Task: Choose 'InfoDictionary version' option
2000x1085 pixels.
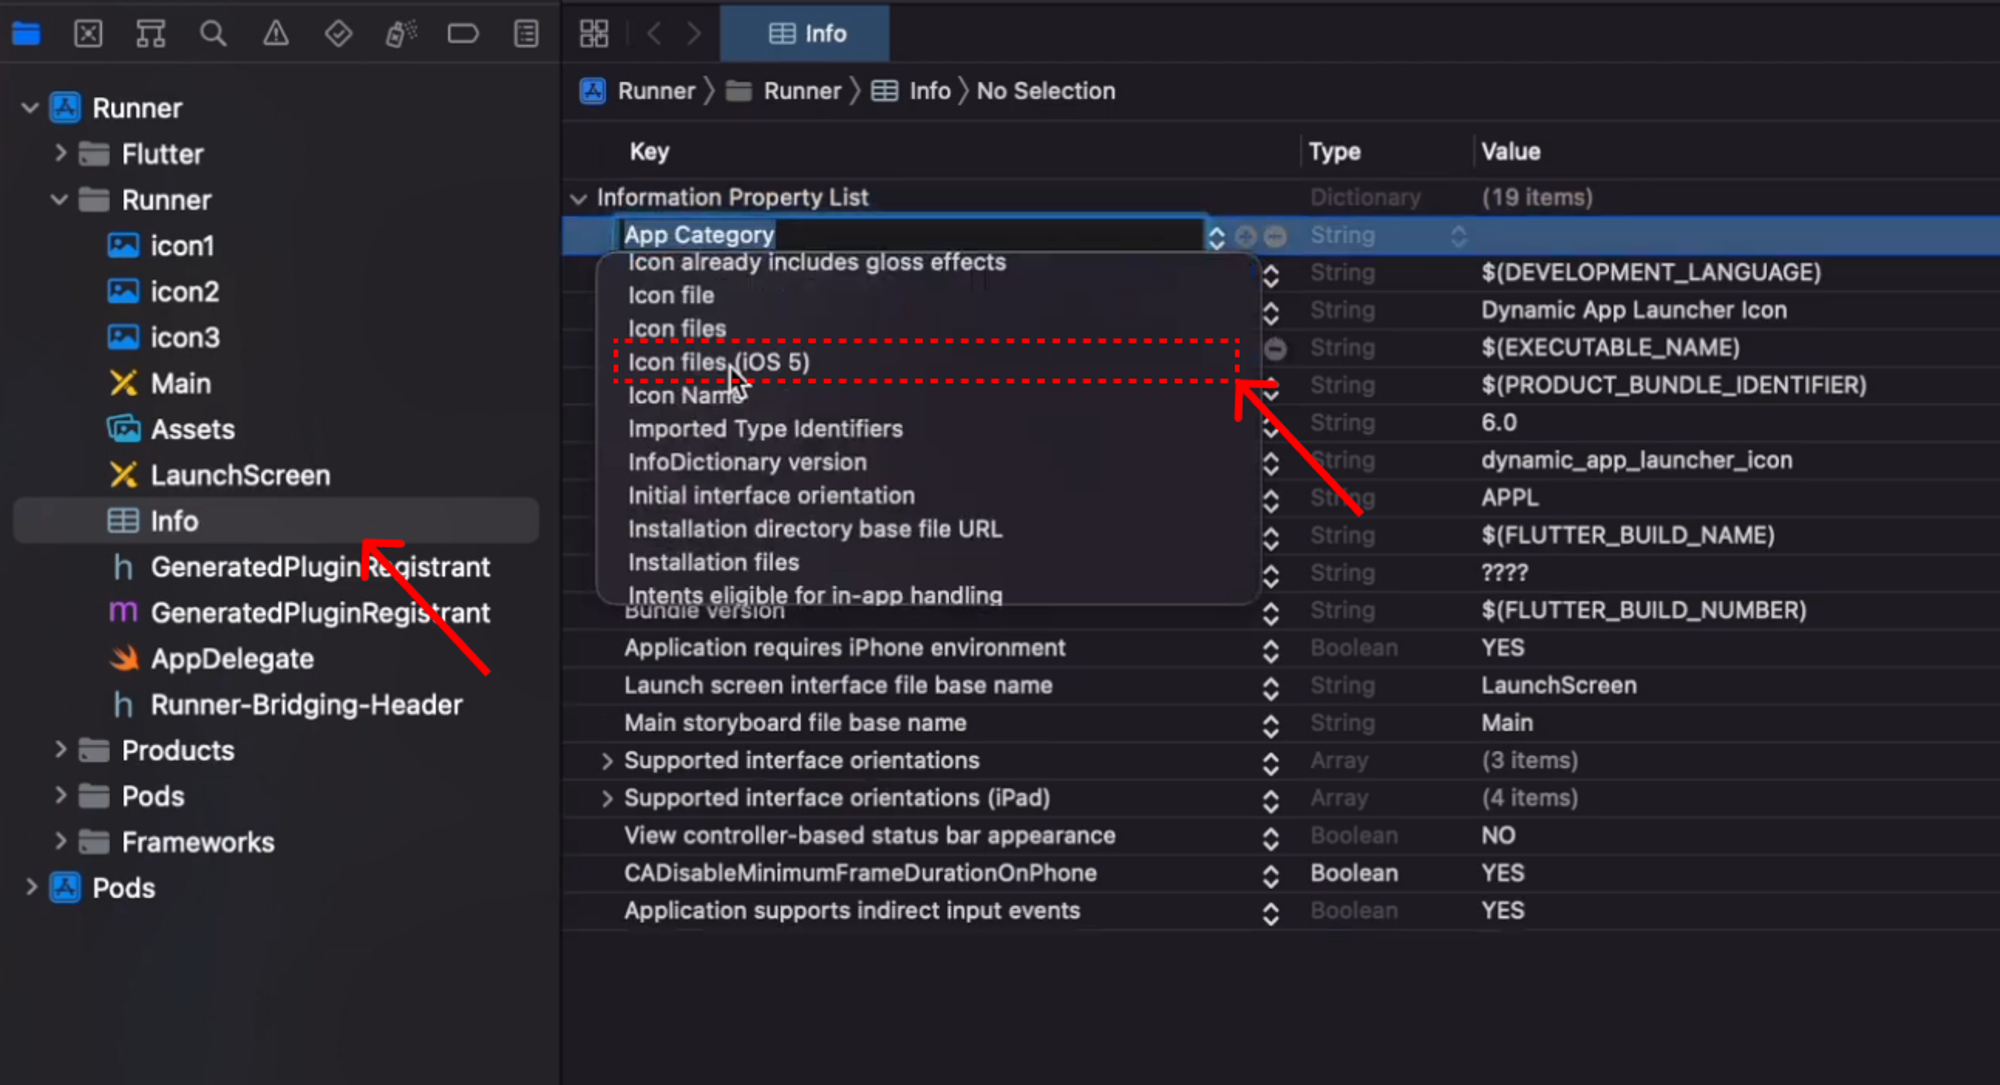Action: click(x=747, y=462)
